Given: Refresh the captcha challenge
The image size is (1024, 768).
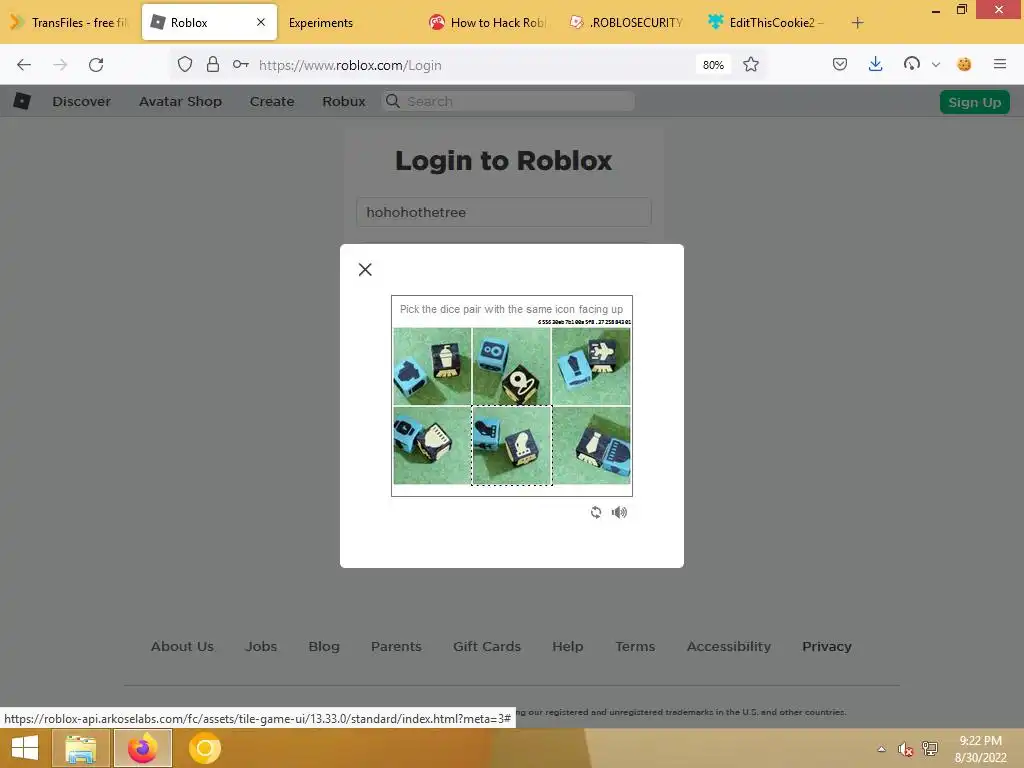Looking at the screenshot, I should (x=596, y=512).
